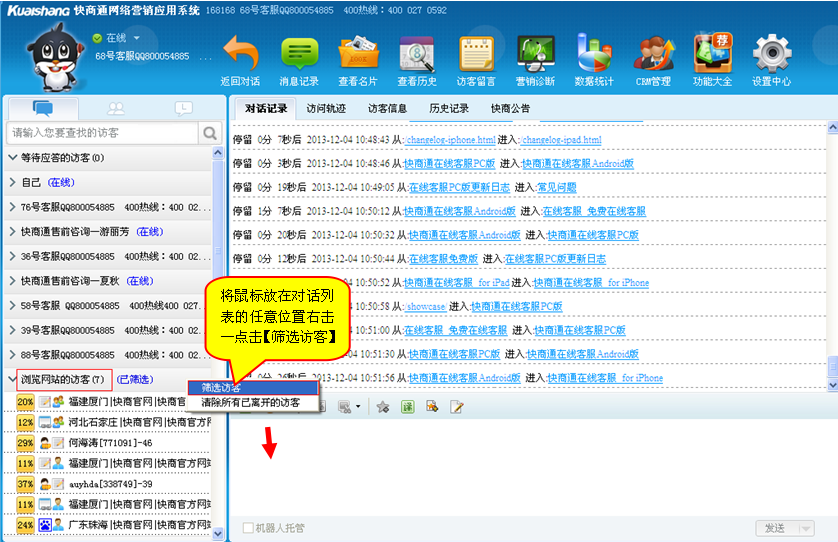
Task: Click the visitor search input field
Action: [x=102, y=133]
